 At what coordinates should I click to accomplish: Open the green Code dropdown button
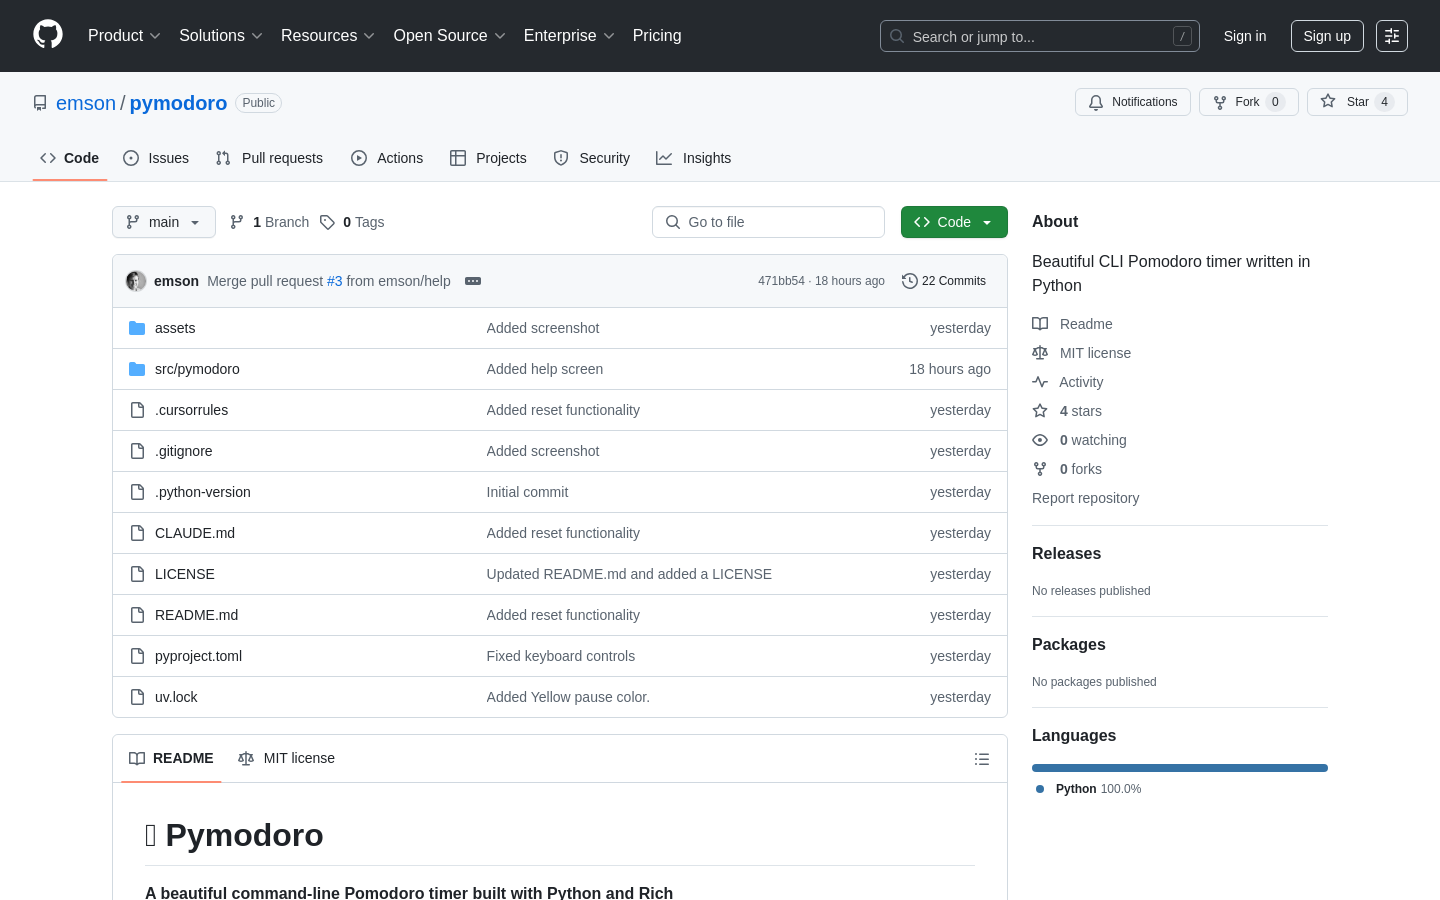click(x=954, y=222)
